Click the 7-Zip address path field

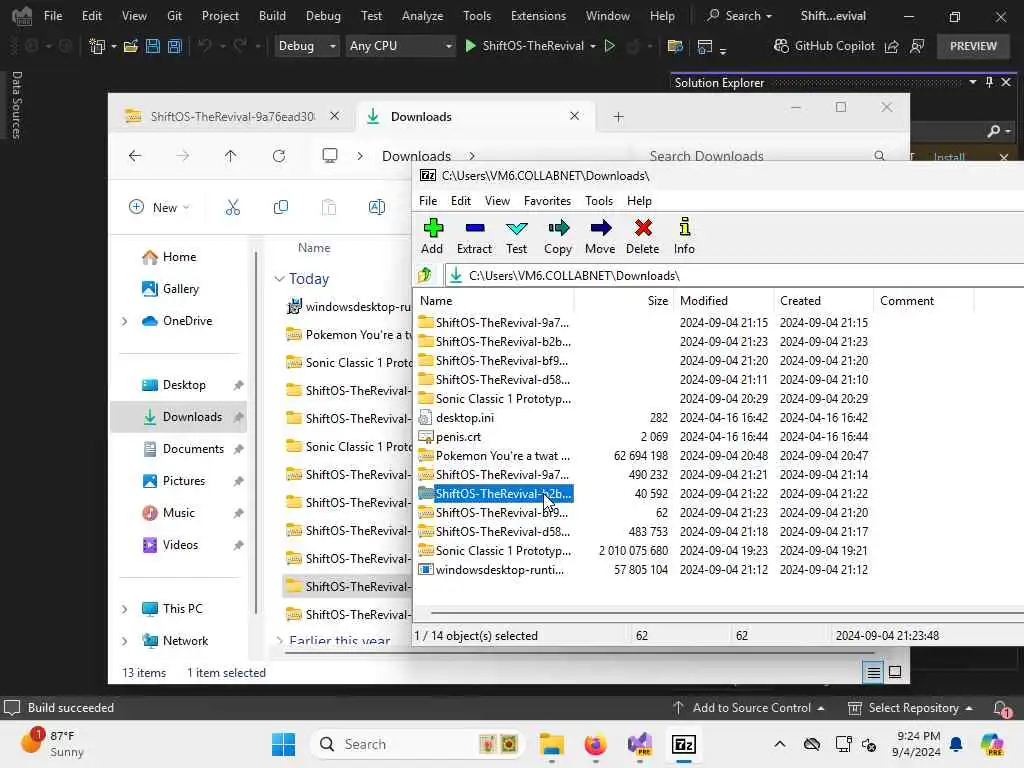(734, 276)
